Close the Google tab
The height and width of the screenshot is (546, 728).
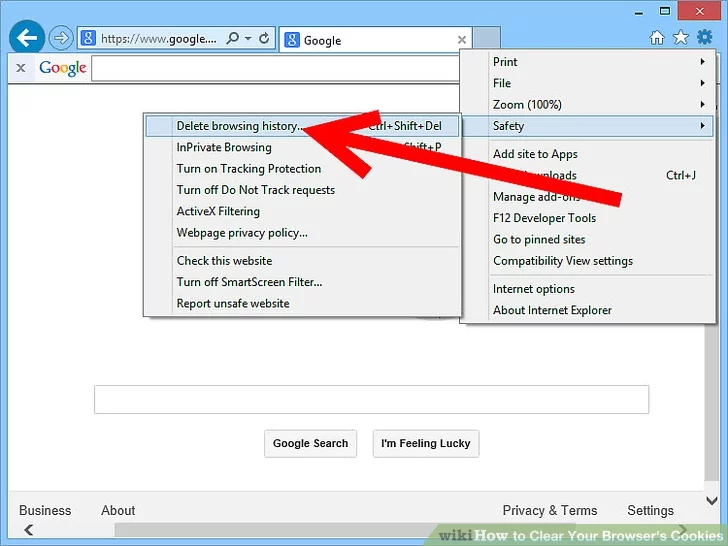click(x=462, y=40)
